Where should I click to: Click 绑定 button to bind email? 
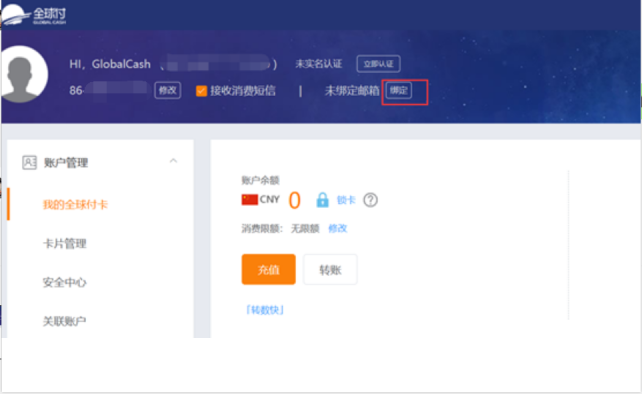click(398, 90)
